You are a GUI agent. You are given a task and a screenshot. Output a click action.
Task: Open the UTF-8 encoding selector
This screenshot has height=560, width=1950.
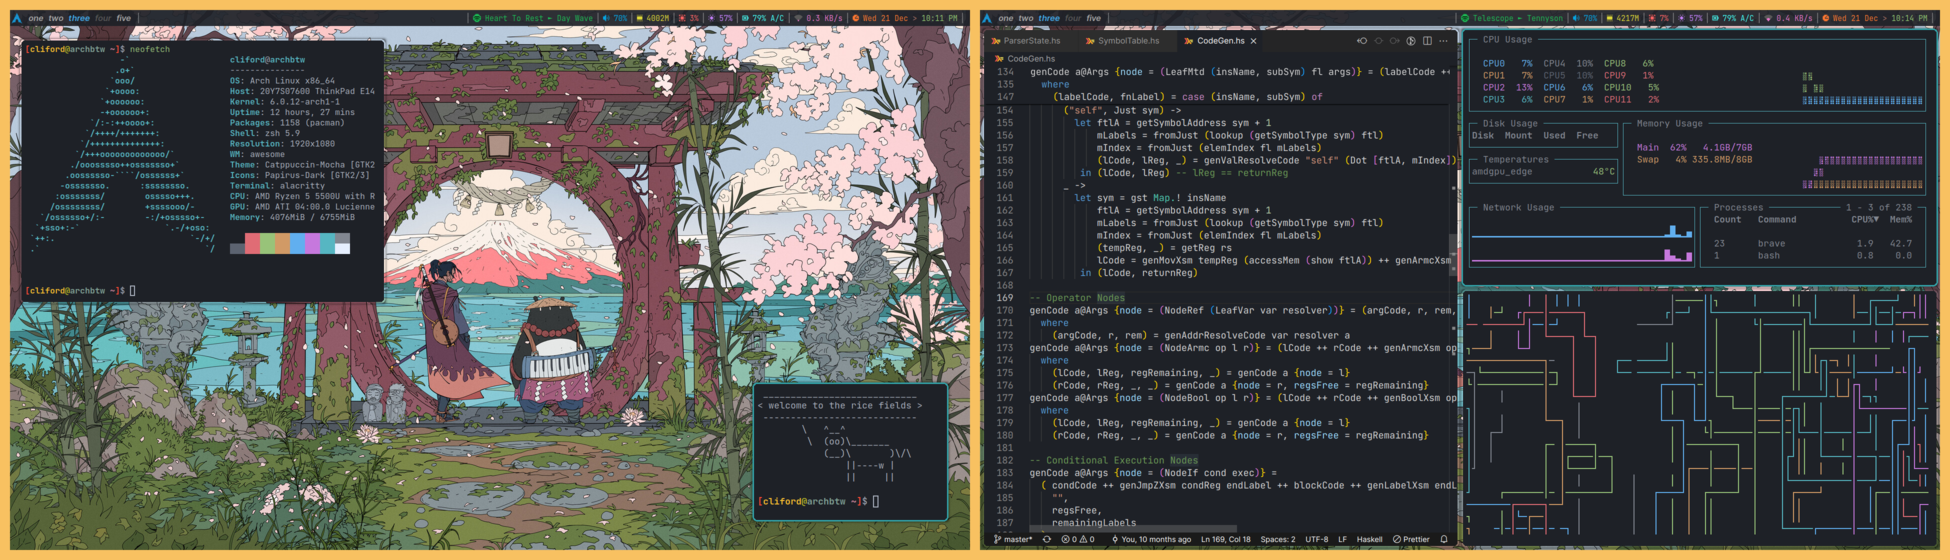click(1316, 539)
